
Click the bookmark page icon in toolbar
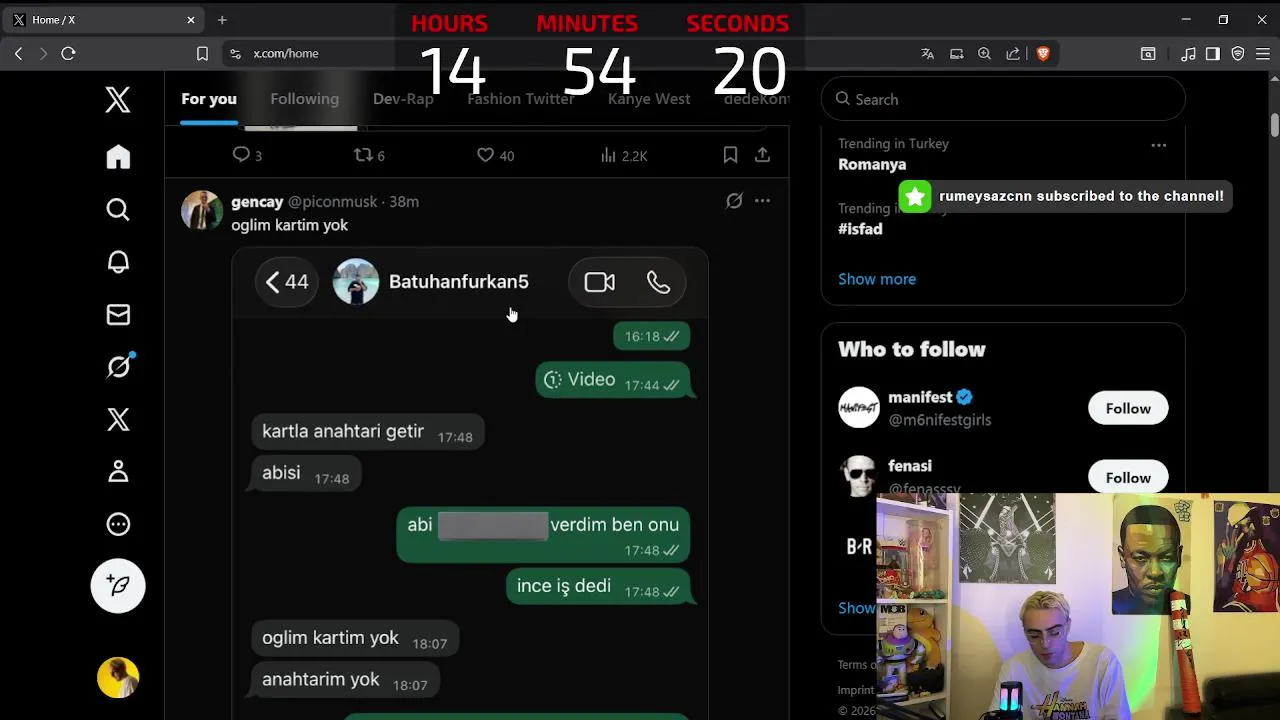202,53
